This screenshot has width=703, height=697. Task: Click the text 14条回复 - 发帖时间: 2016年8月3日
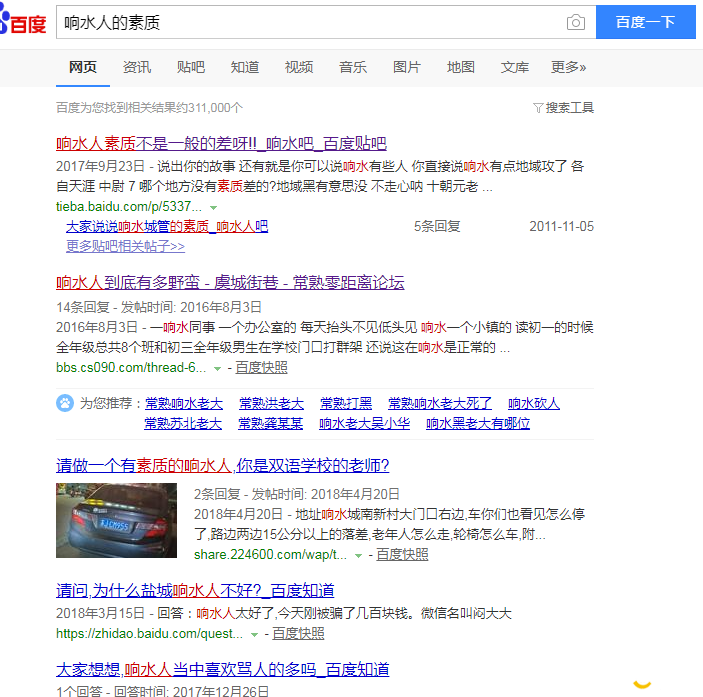click(159, 307)
